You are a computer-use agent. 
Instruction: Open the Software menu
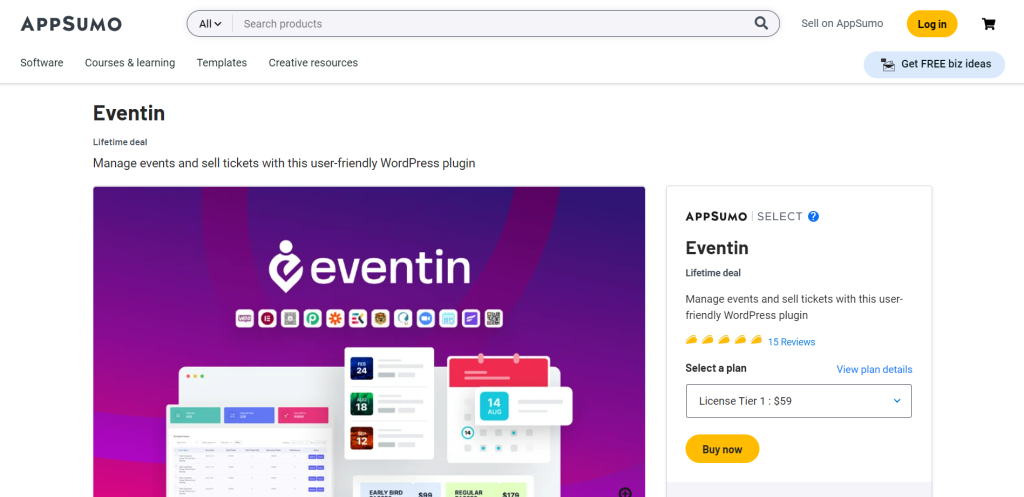(42, 63)
